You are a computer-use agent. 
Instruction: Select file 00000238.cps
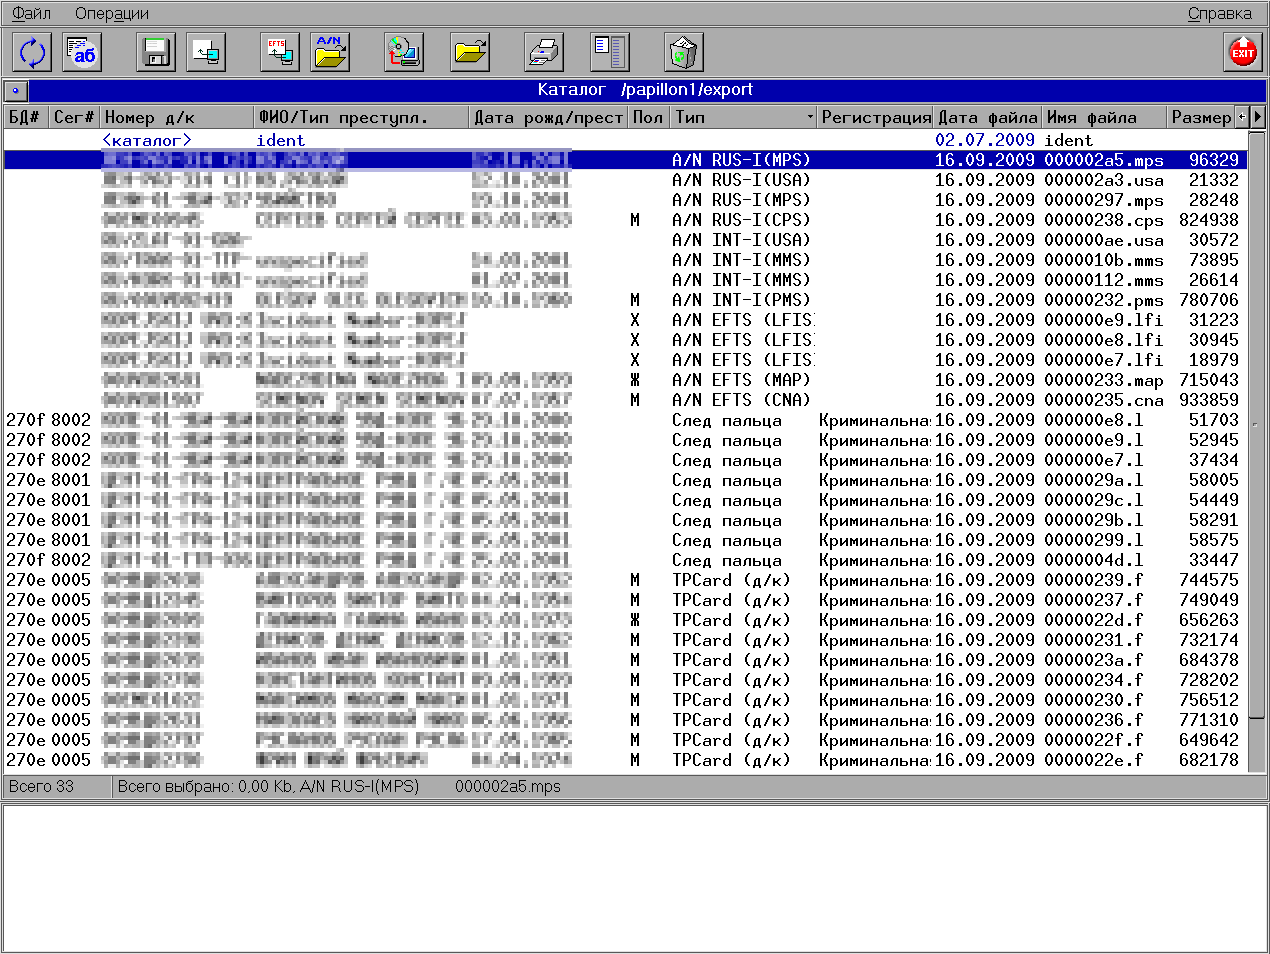(626, 220)
